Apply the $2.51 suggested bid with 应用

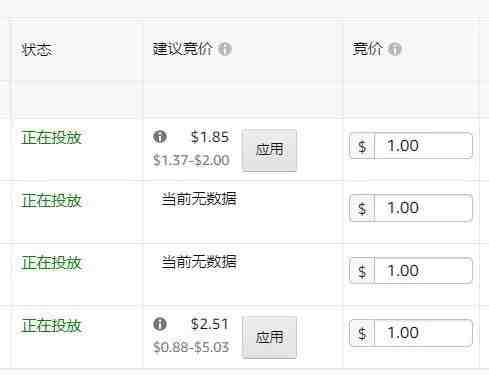[269, 337]
